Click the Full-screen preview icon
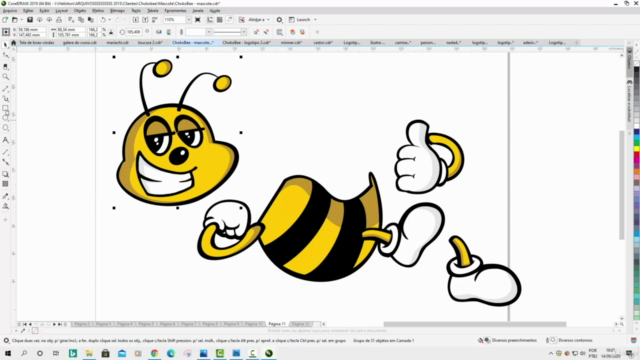The width and height of the screenshot is (640, 360). point(198,20)
